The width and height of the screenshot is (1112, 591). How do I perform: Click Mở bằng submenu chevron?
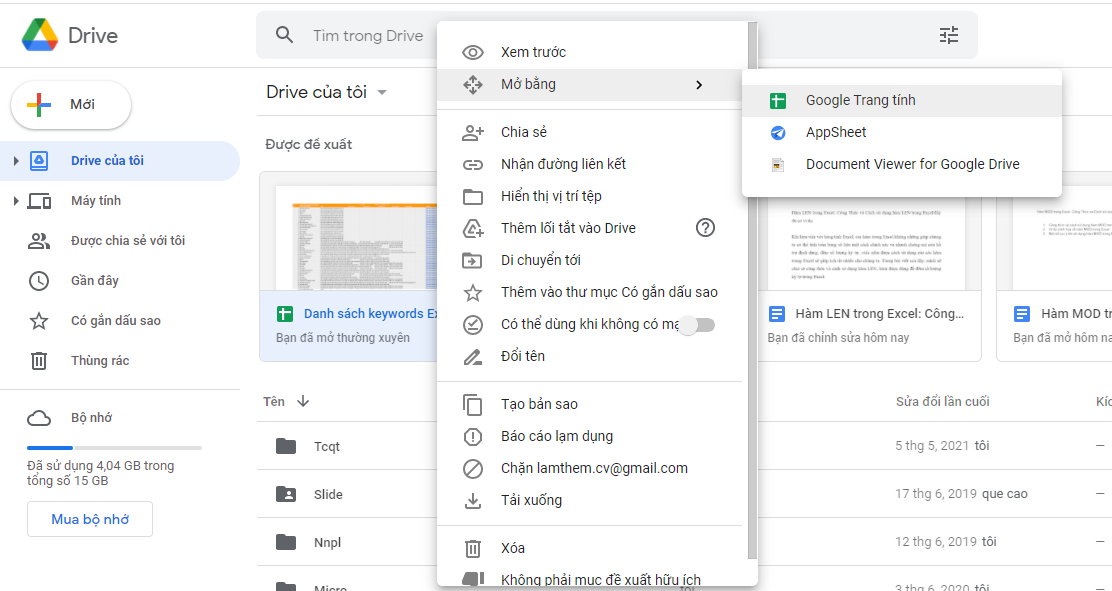click(699, 84)
